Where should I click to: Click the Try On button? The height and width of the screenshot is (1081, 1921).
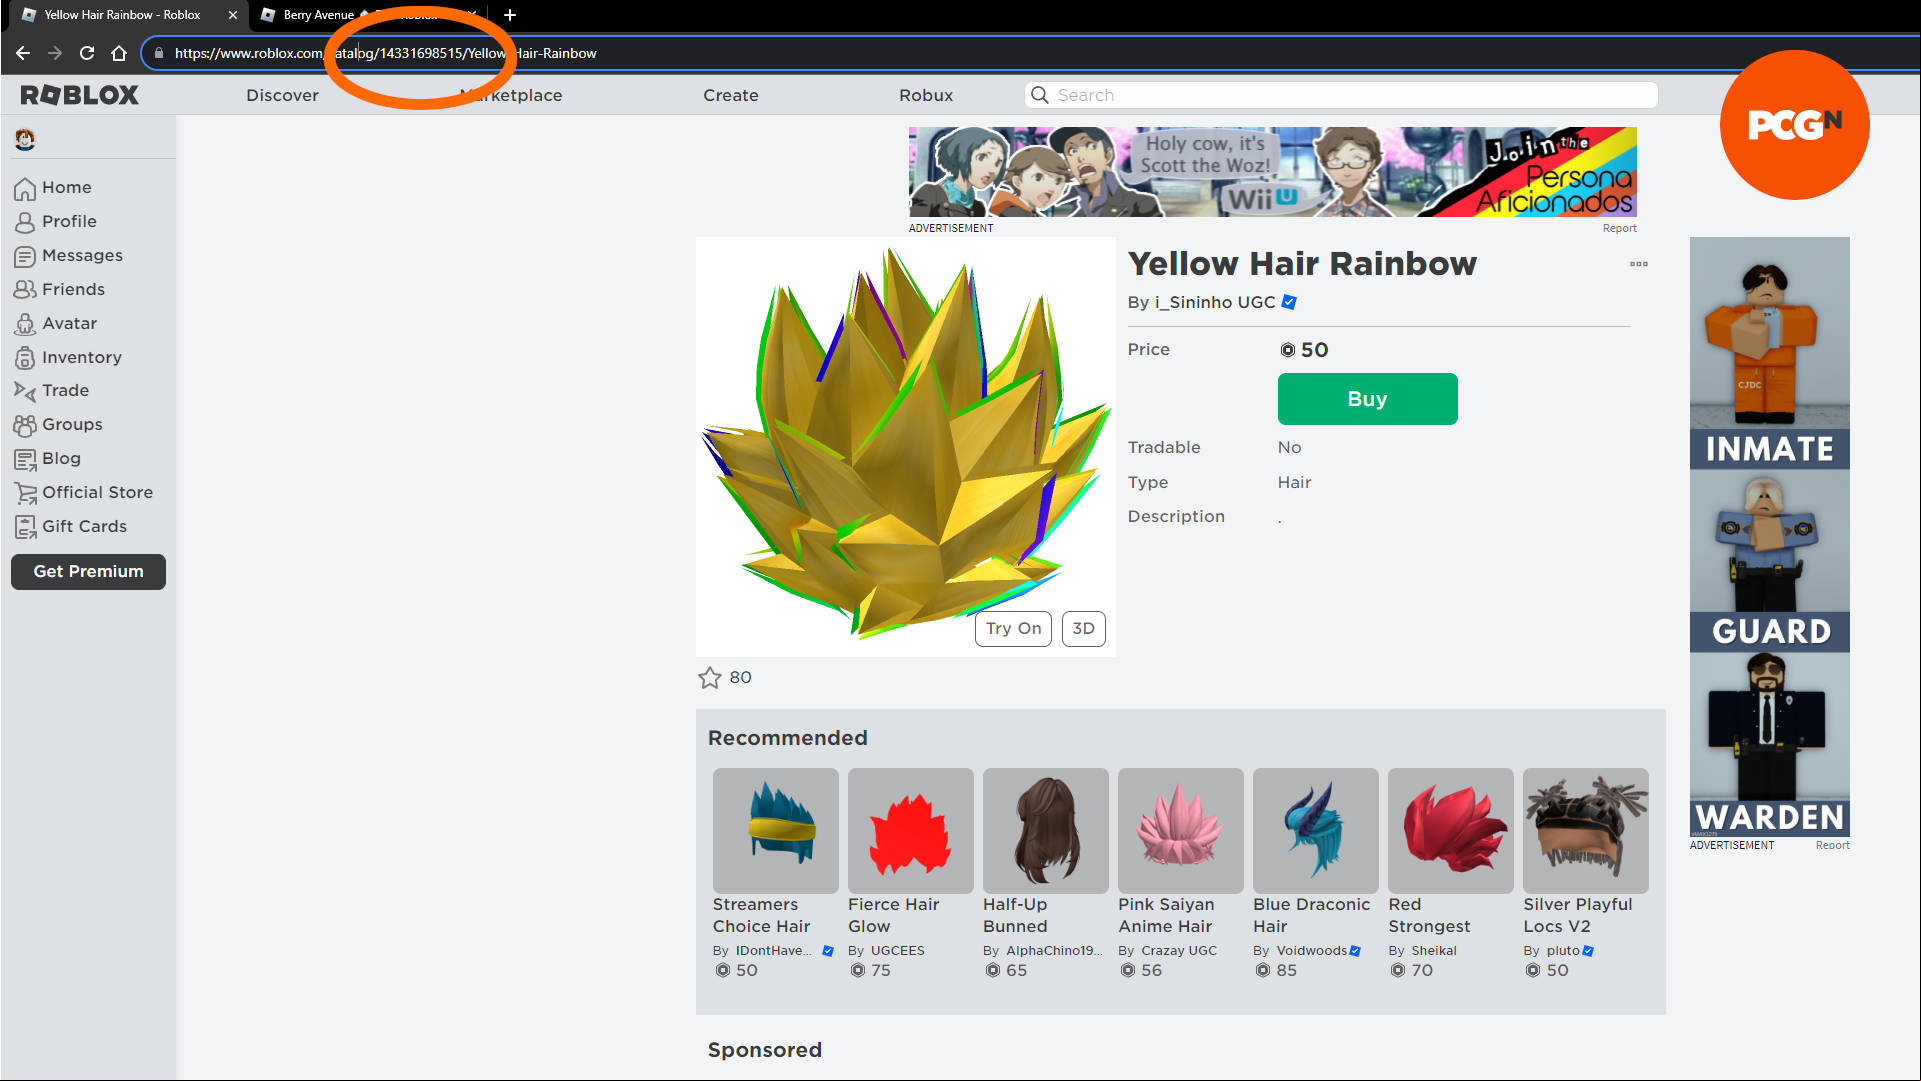click(1013, 628)
